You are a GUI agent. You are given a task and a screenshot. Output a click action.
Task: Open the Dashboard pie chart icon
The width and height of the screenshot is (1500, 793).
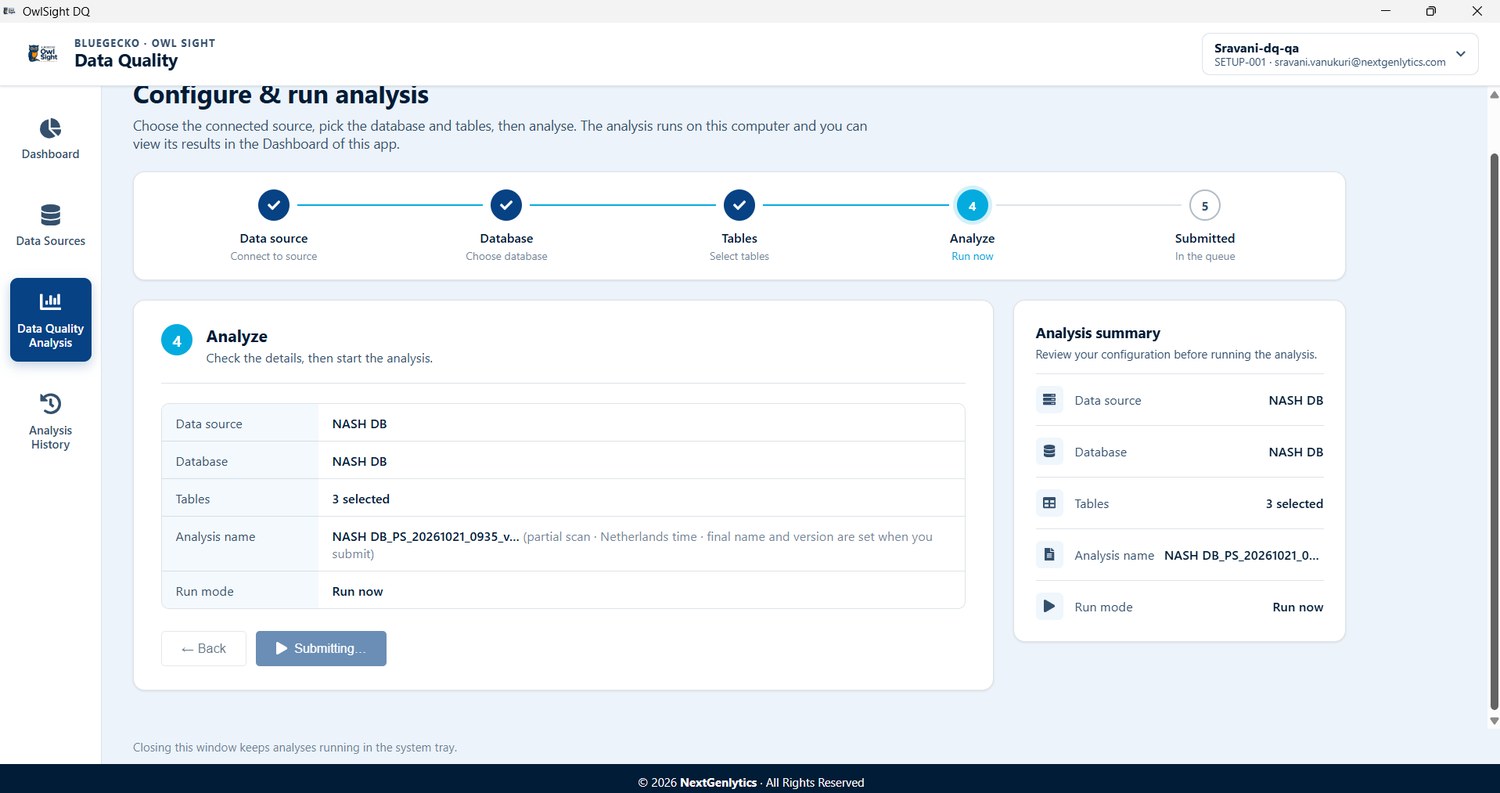tap(50, 129)
